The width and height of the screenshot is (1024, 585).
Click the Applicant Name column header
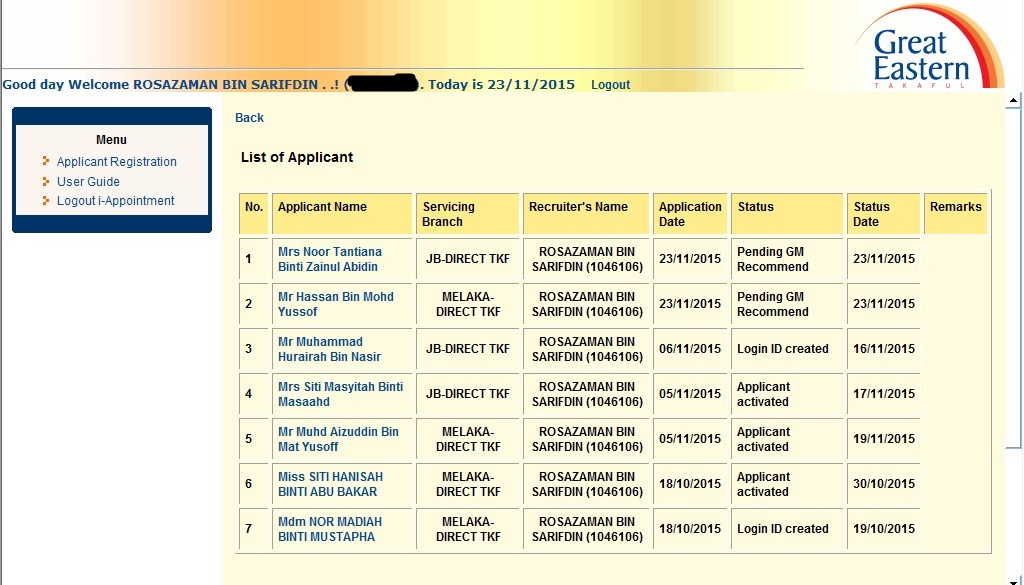click(x=322, y=207)
